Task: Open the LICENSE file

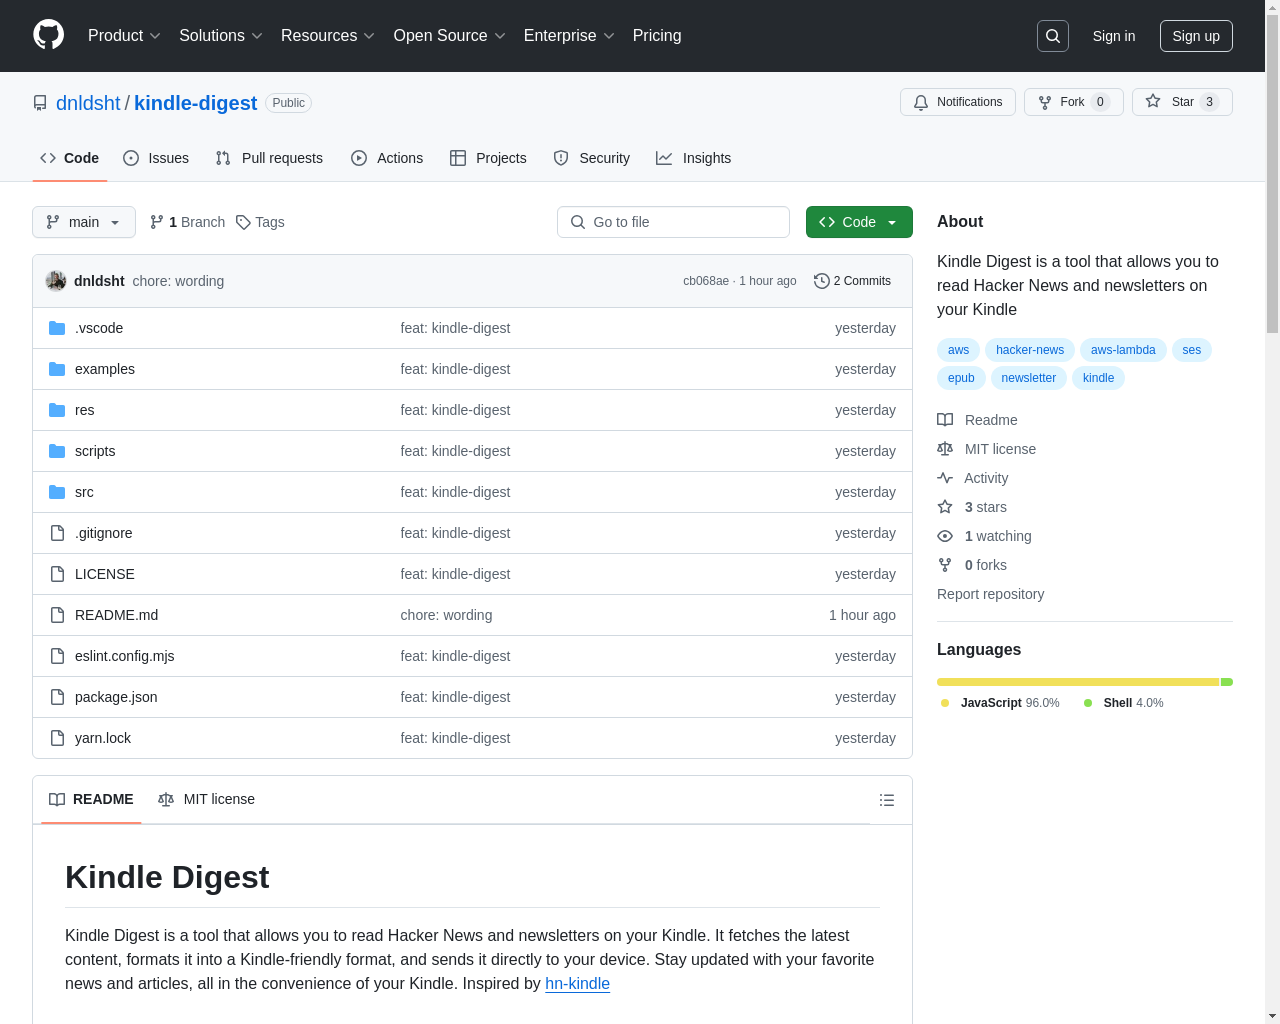Action: (x=105, y=574)
